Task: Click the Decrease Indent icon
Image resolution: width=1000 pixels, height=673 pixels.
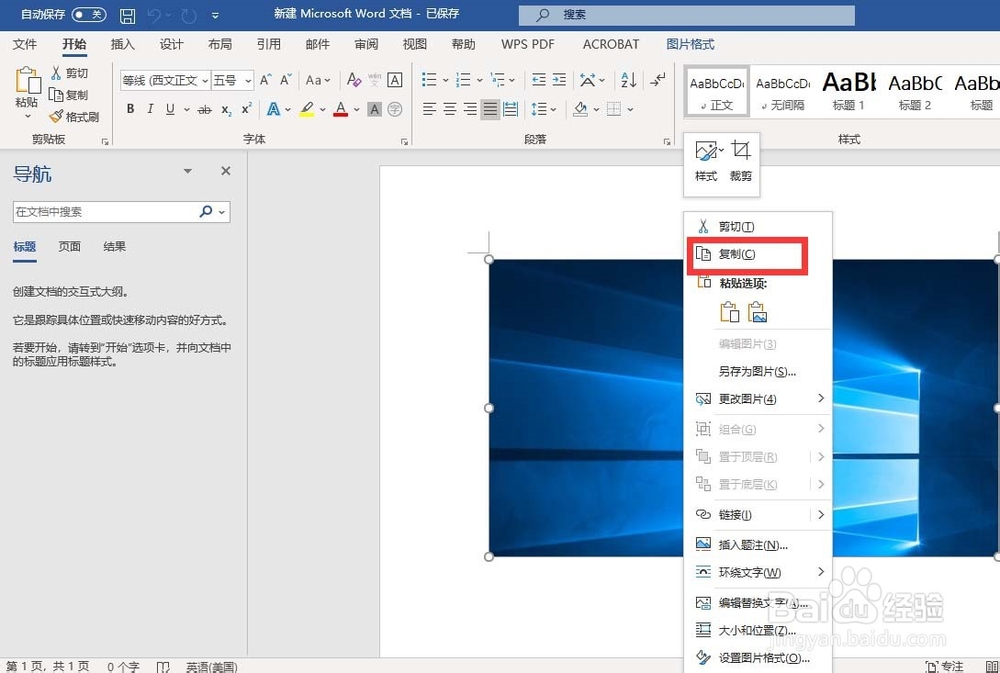Action: click(539, 80)
